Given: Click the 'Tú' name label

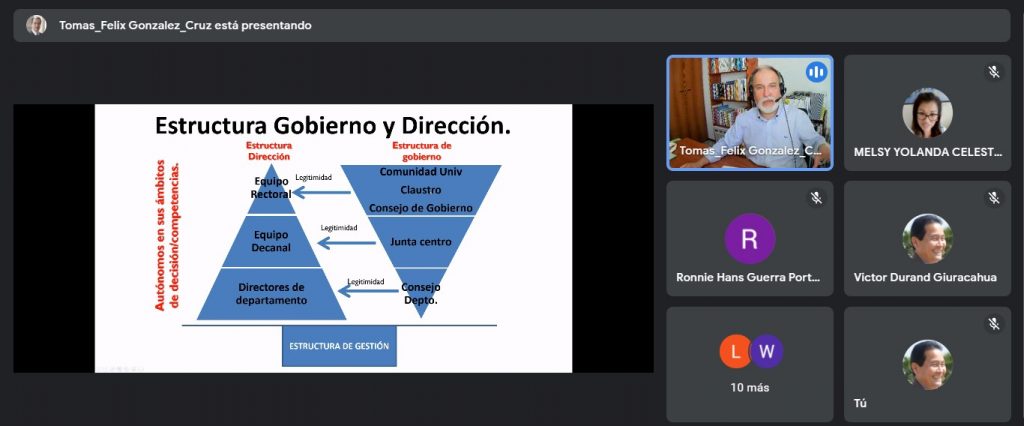Looking at the screenshot, I should 860,403.
